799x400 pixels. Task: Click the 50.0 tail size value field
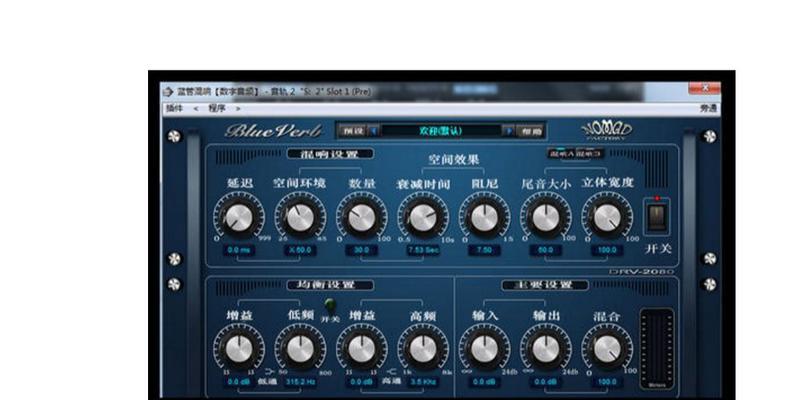click(x=546, y=250)
